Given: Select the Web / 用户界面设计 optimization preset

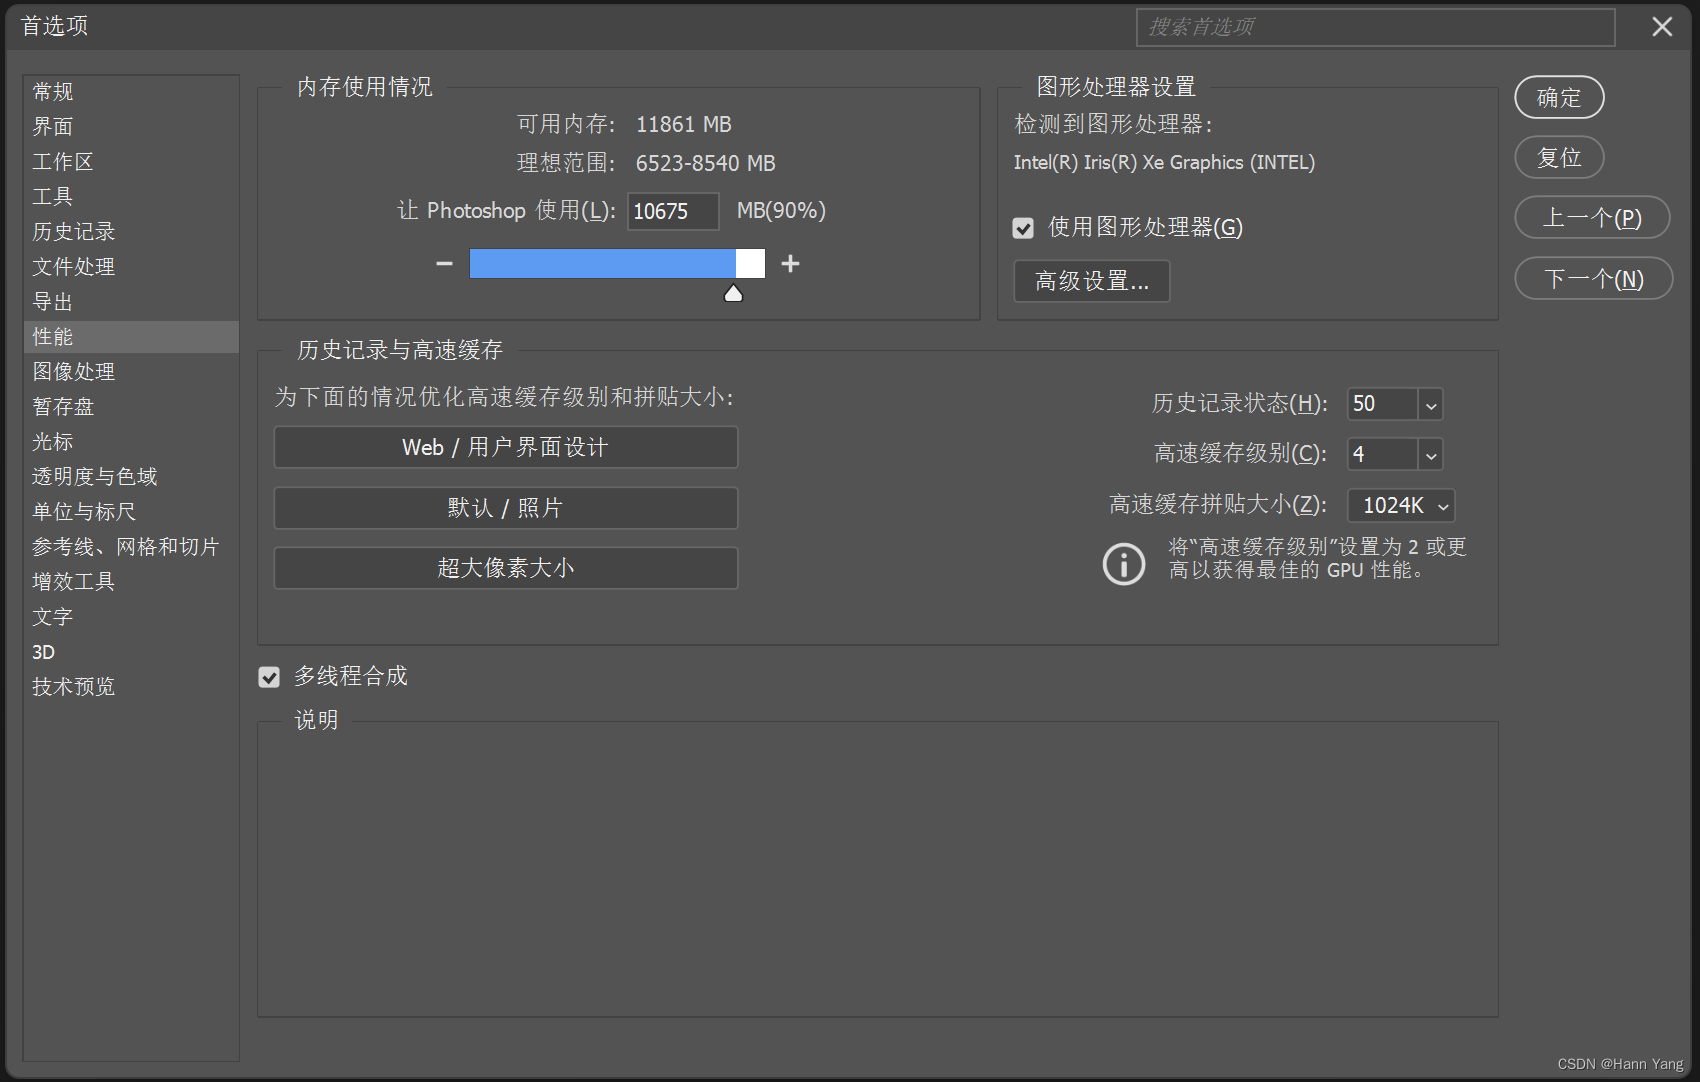Looking at the screenshot, I should (505, 447).
